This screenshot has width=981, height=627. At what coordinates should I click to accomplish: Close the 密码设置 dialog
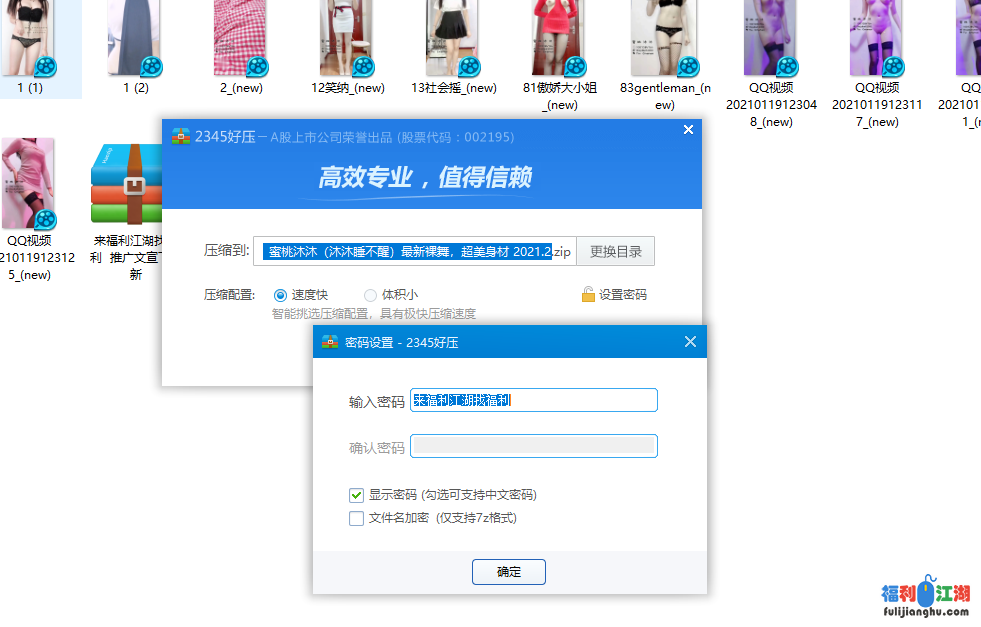(690, 342)
